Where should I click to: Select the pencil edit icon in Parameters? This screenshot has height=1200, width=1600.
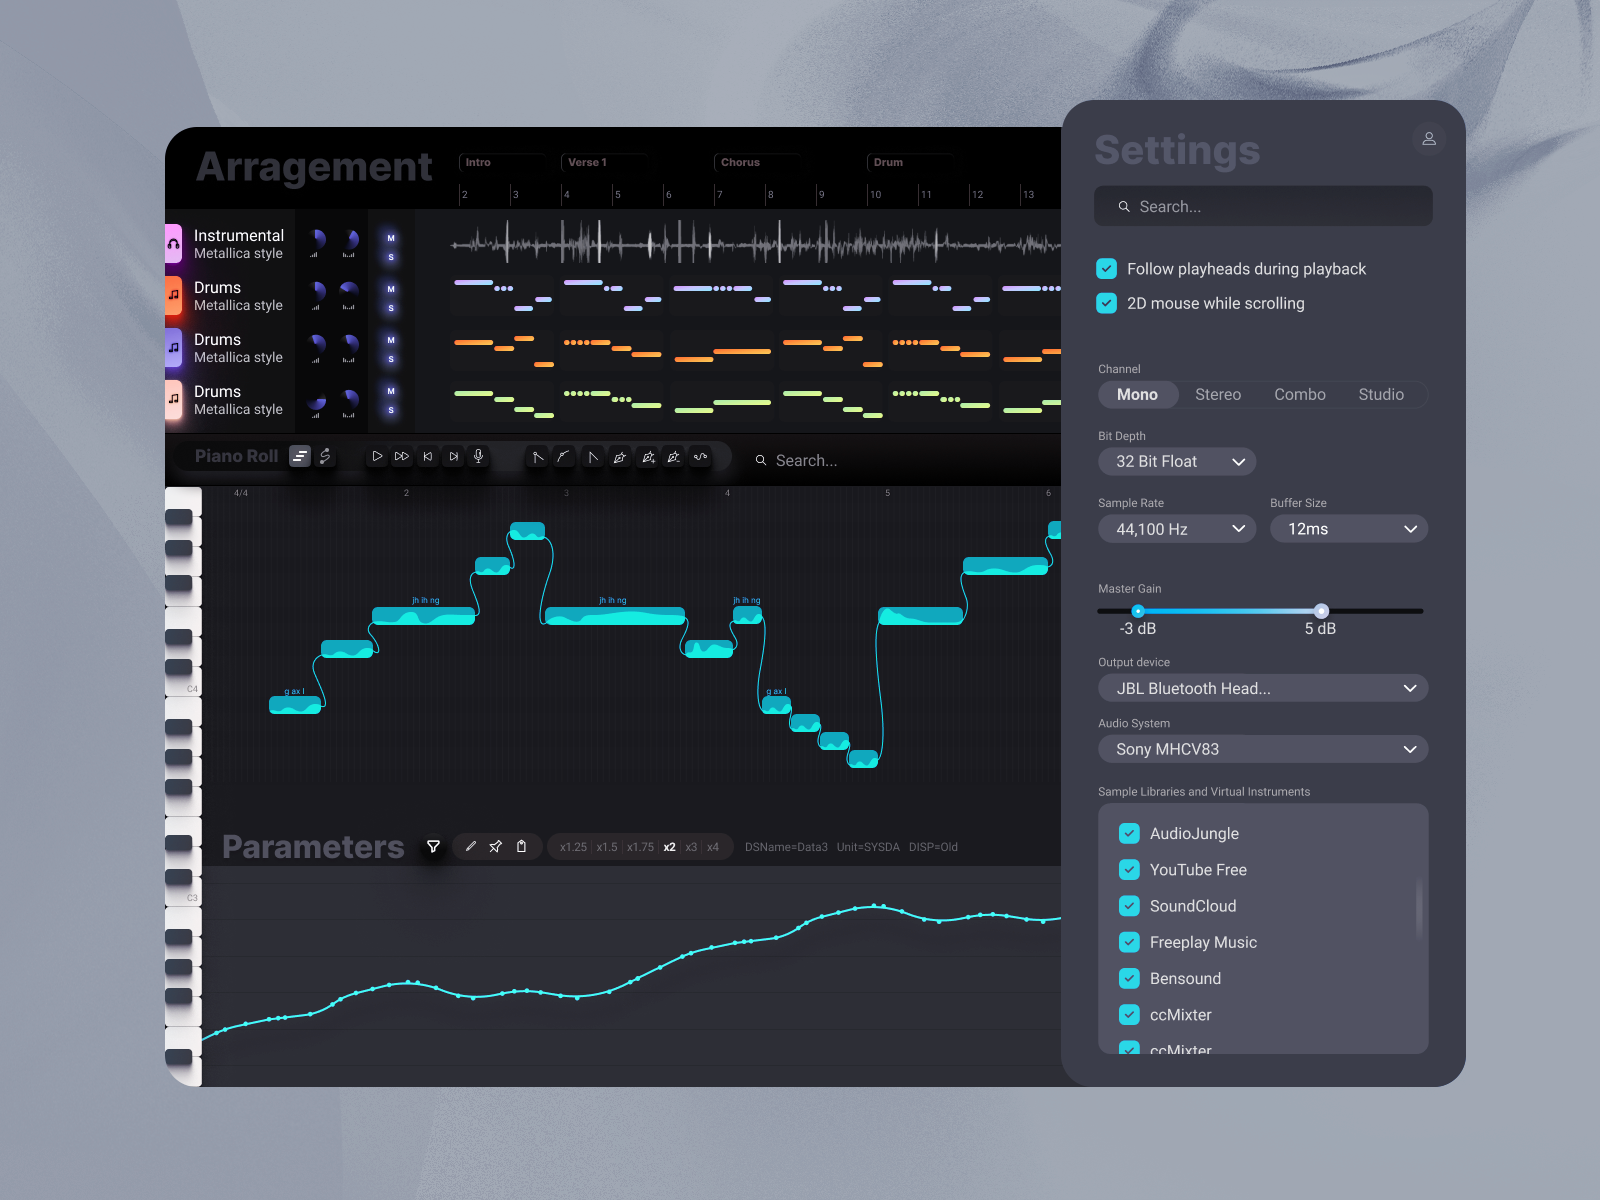click(470, 846)
